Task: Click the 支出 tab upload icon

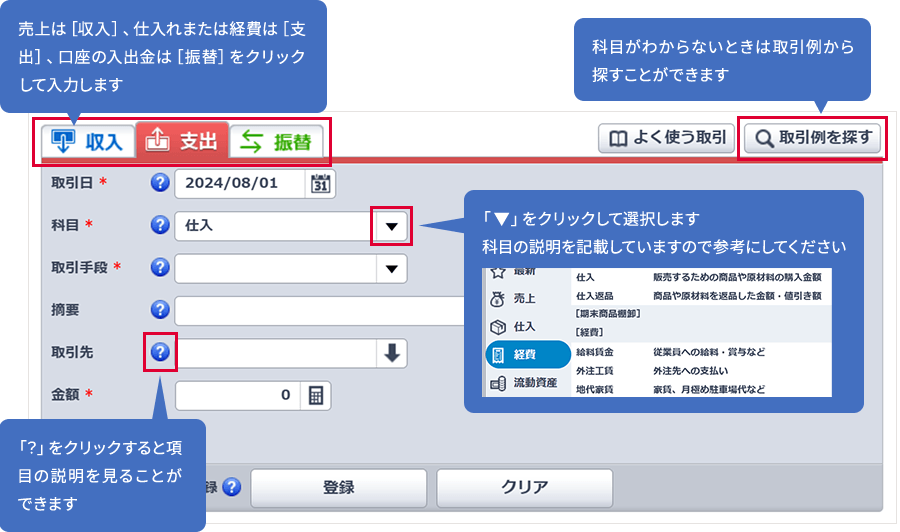Action: coord(157,139)
